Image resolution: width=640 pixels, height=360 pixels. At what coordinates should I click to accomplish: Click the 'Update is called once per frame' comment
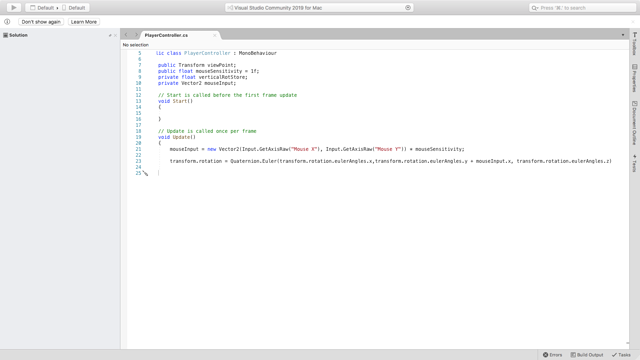pyautogui.click(x=207, y=131)
